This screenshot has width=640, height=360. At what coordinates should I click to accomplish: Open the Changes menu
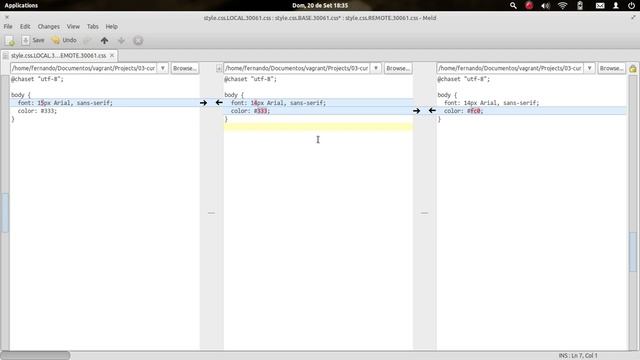tap(49, 27)
